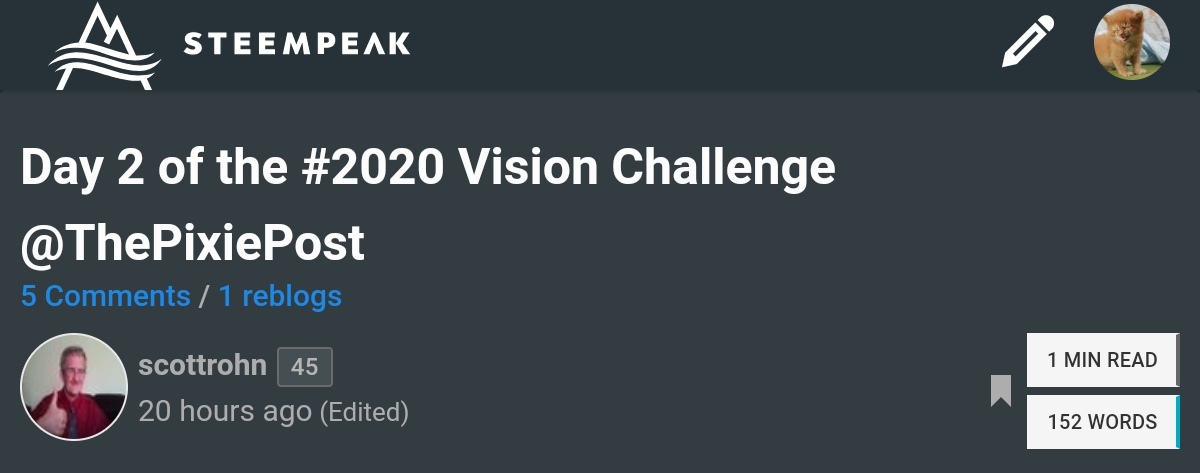
Task: Click gray accent strip on 1 MIN READ
Action: 1177,360
